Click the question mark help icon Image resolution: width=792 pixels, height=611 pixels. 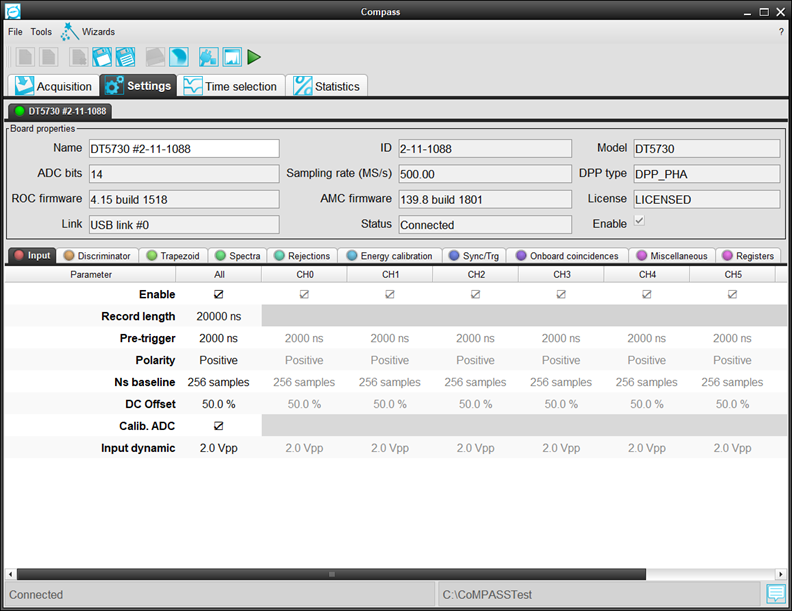tap(781, 32)
